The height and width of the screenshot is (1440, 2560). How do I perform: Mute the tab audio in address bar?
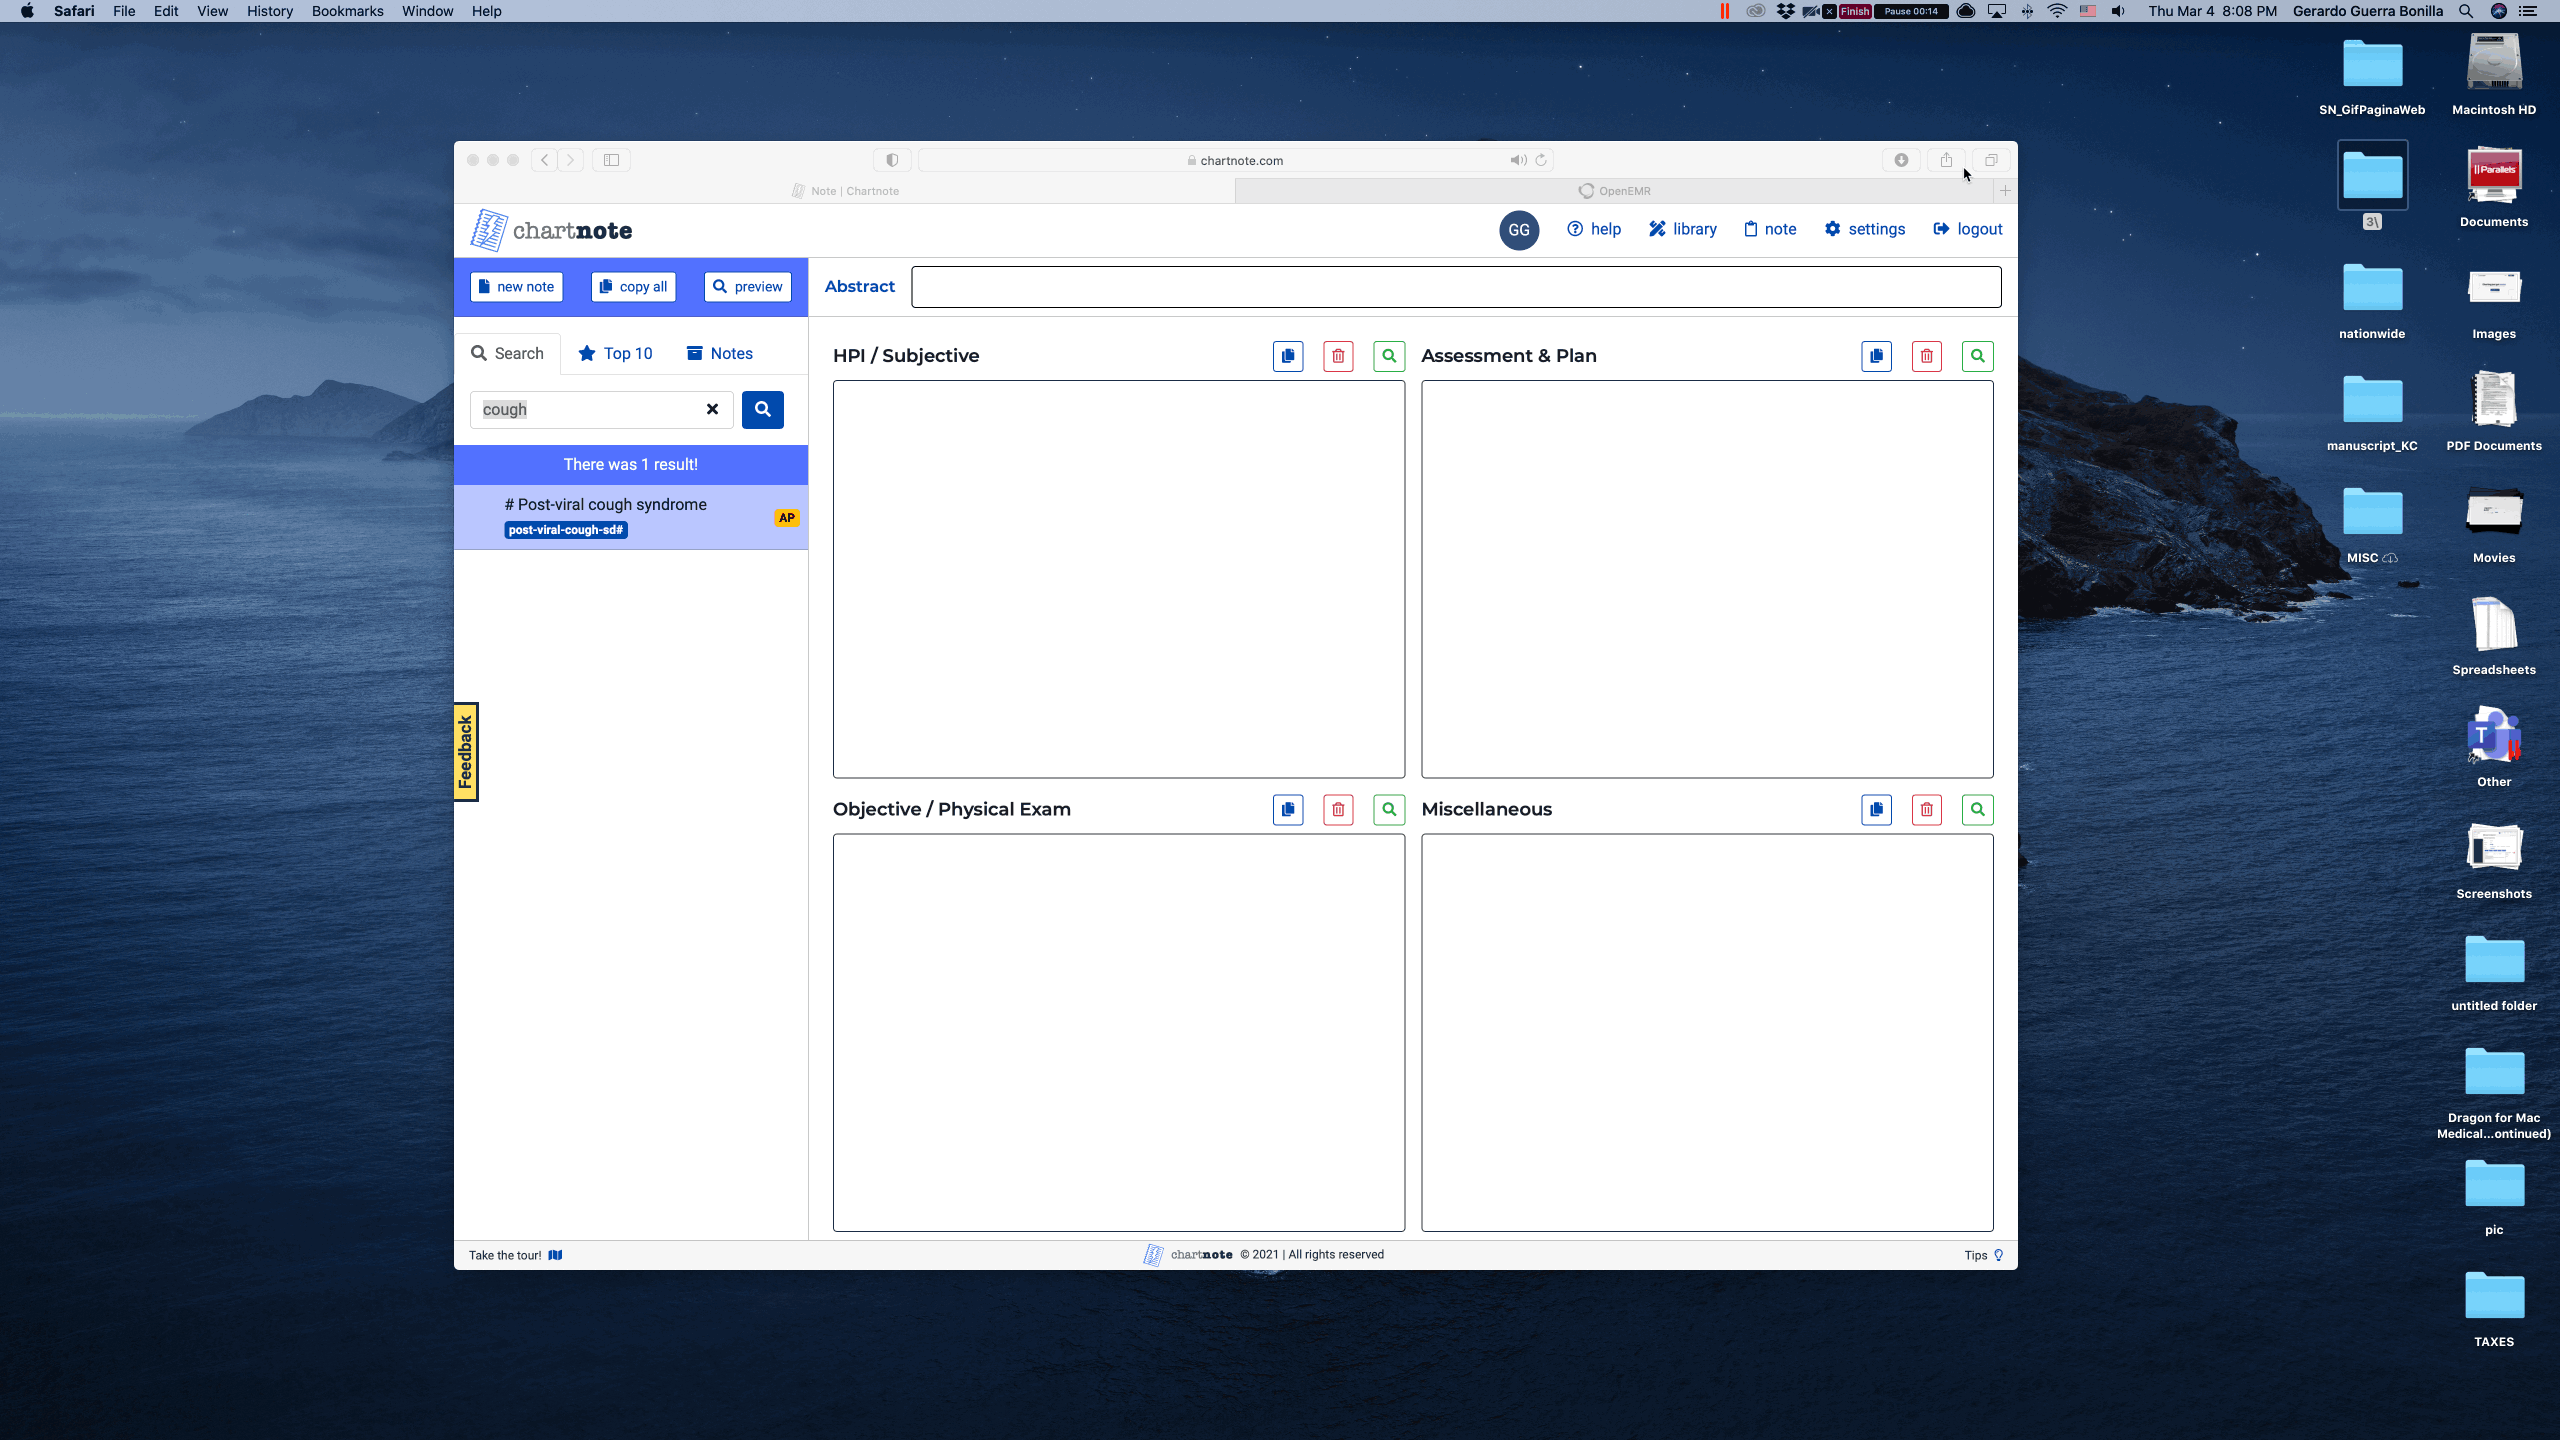point(1518,160)
